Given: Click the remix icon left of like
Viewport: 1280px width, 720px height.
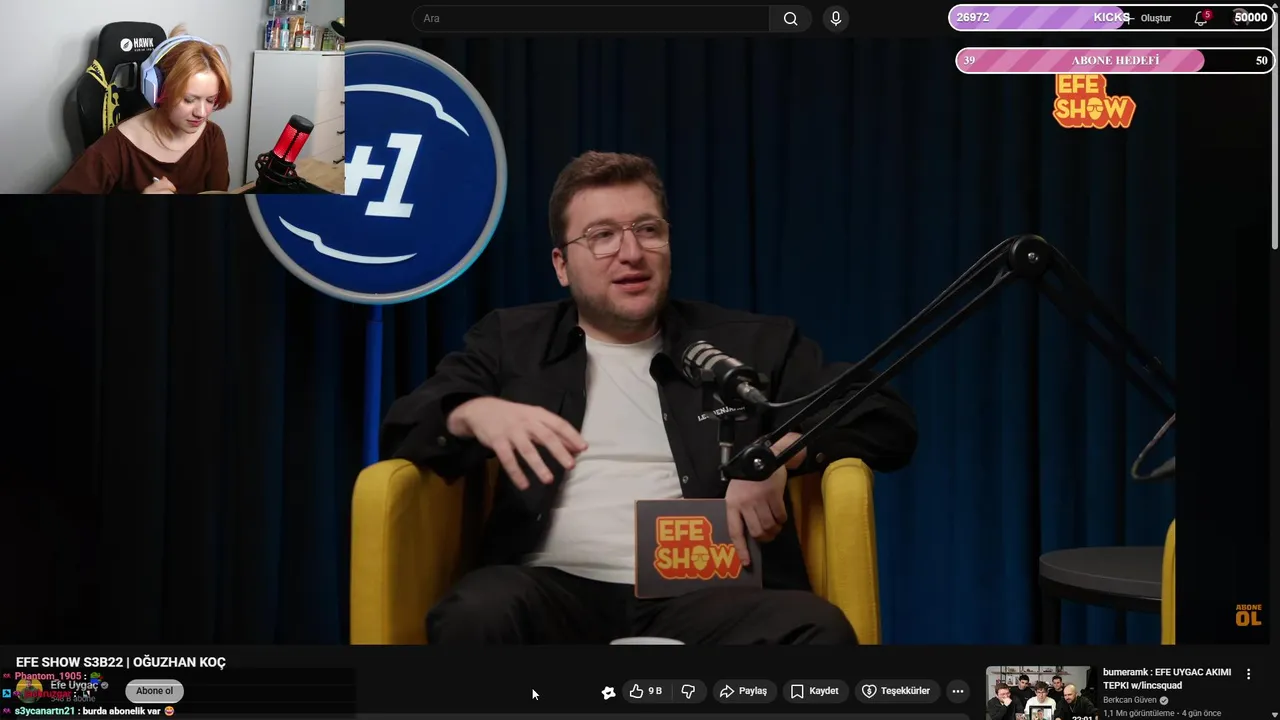Looking at the screenshot, I should click(x=608, y=692).
